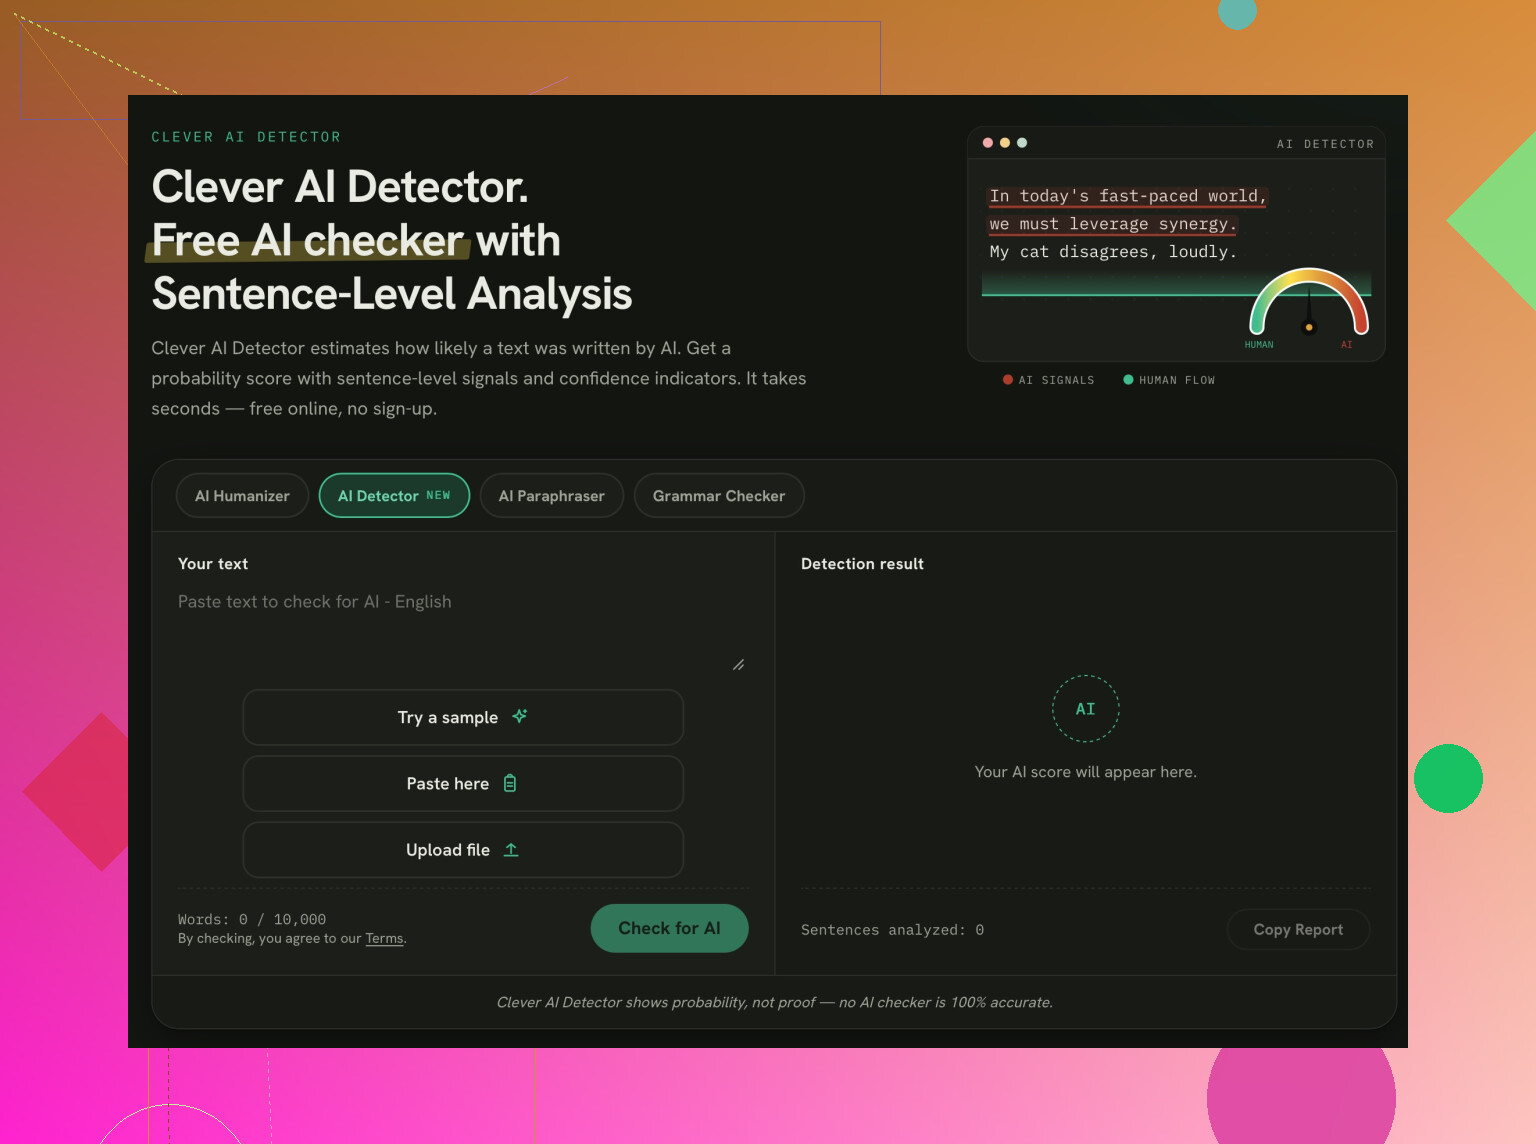Click 'Your AI score will appear here.' text
This screenshot has width=1536, height=1144.
pos(1085,772)
